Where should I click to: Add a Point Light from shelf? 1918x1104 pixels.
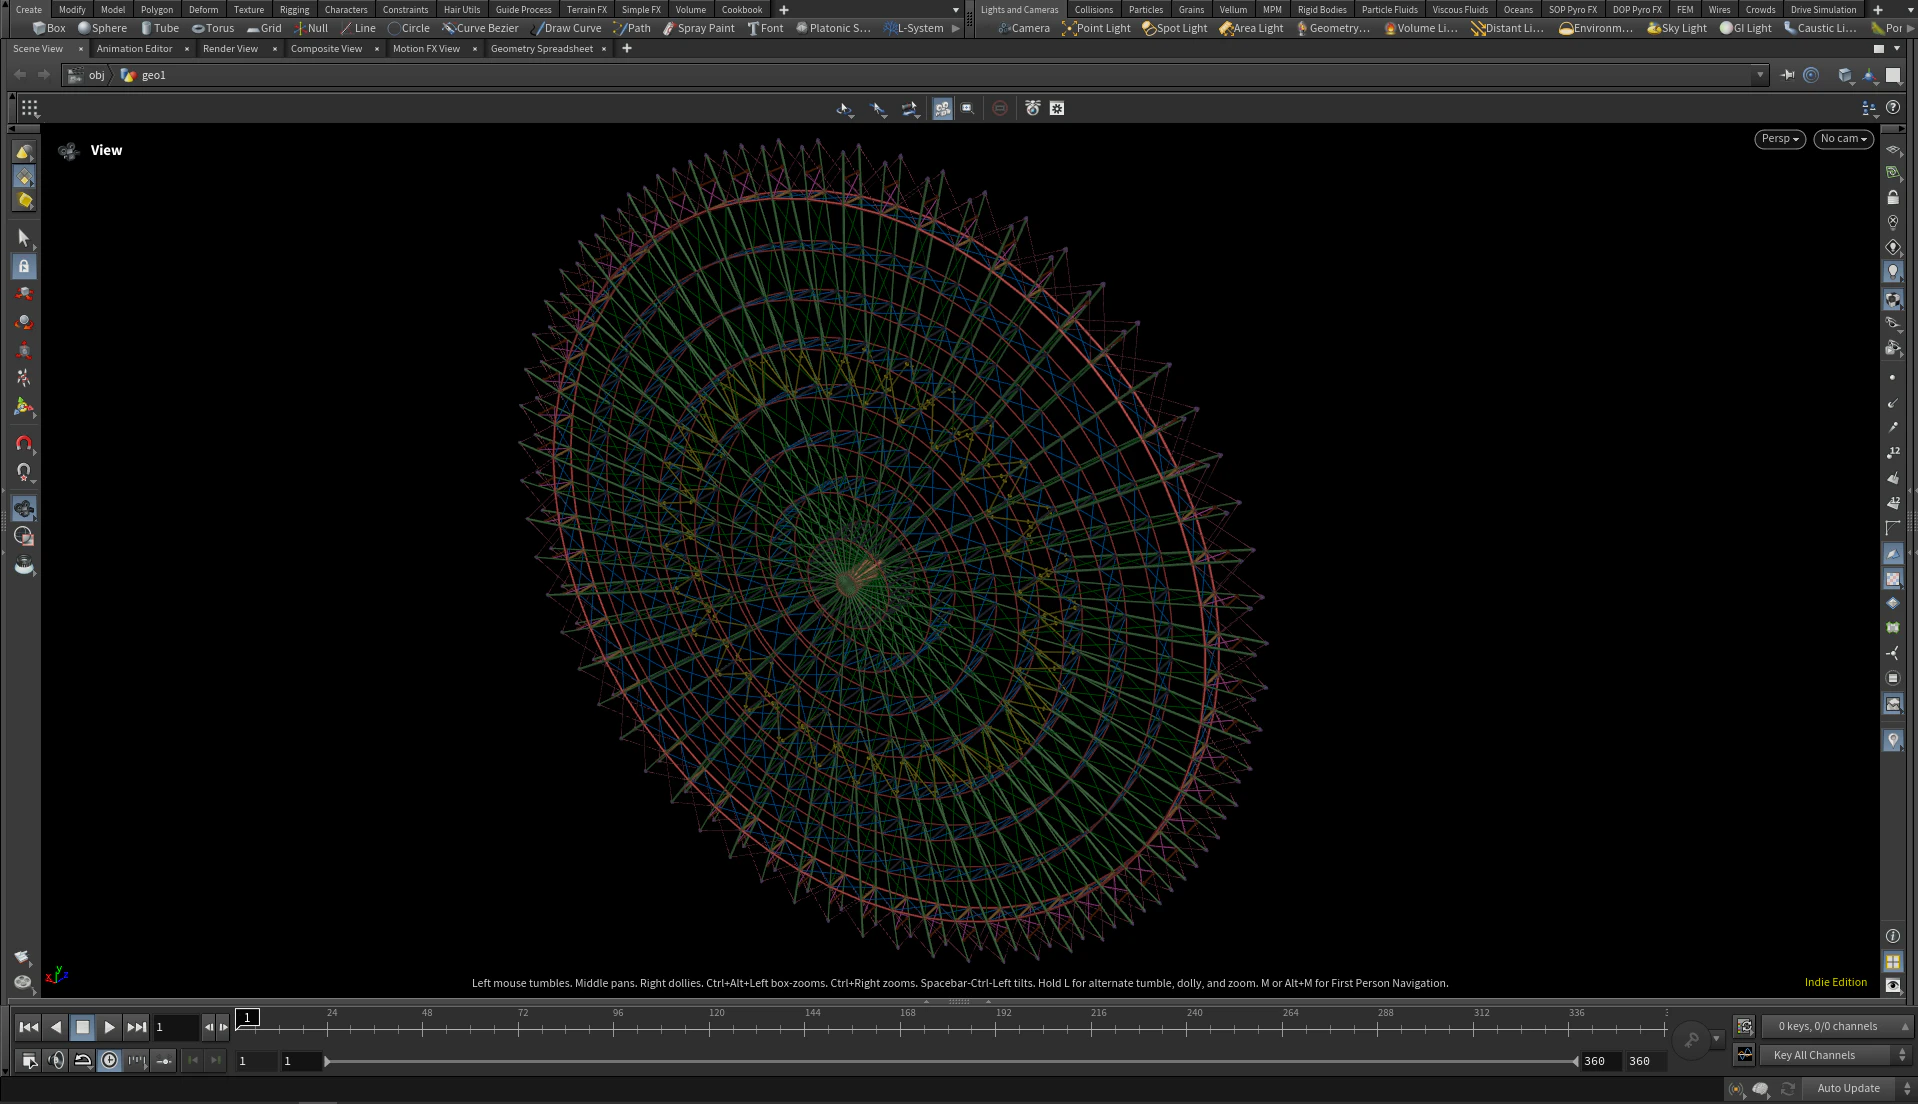(1096, 28)
